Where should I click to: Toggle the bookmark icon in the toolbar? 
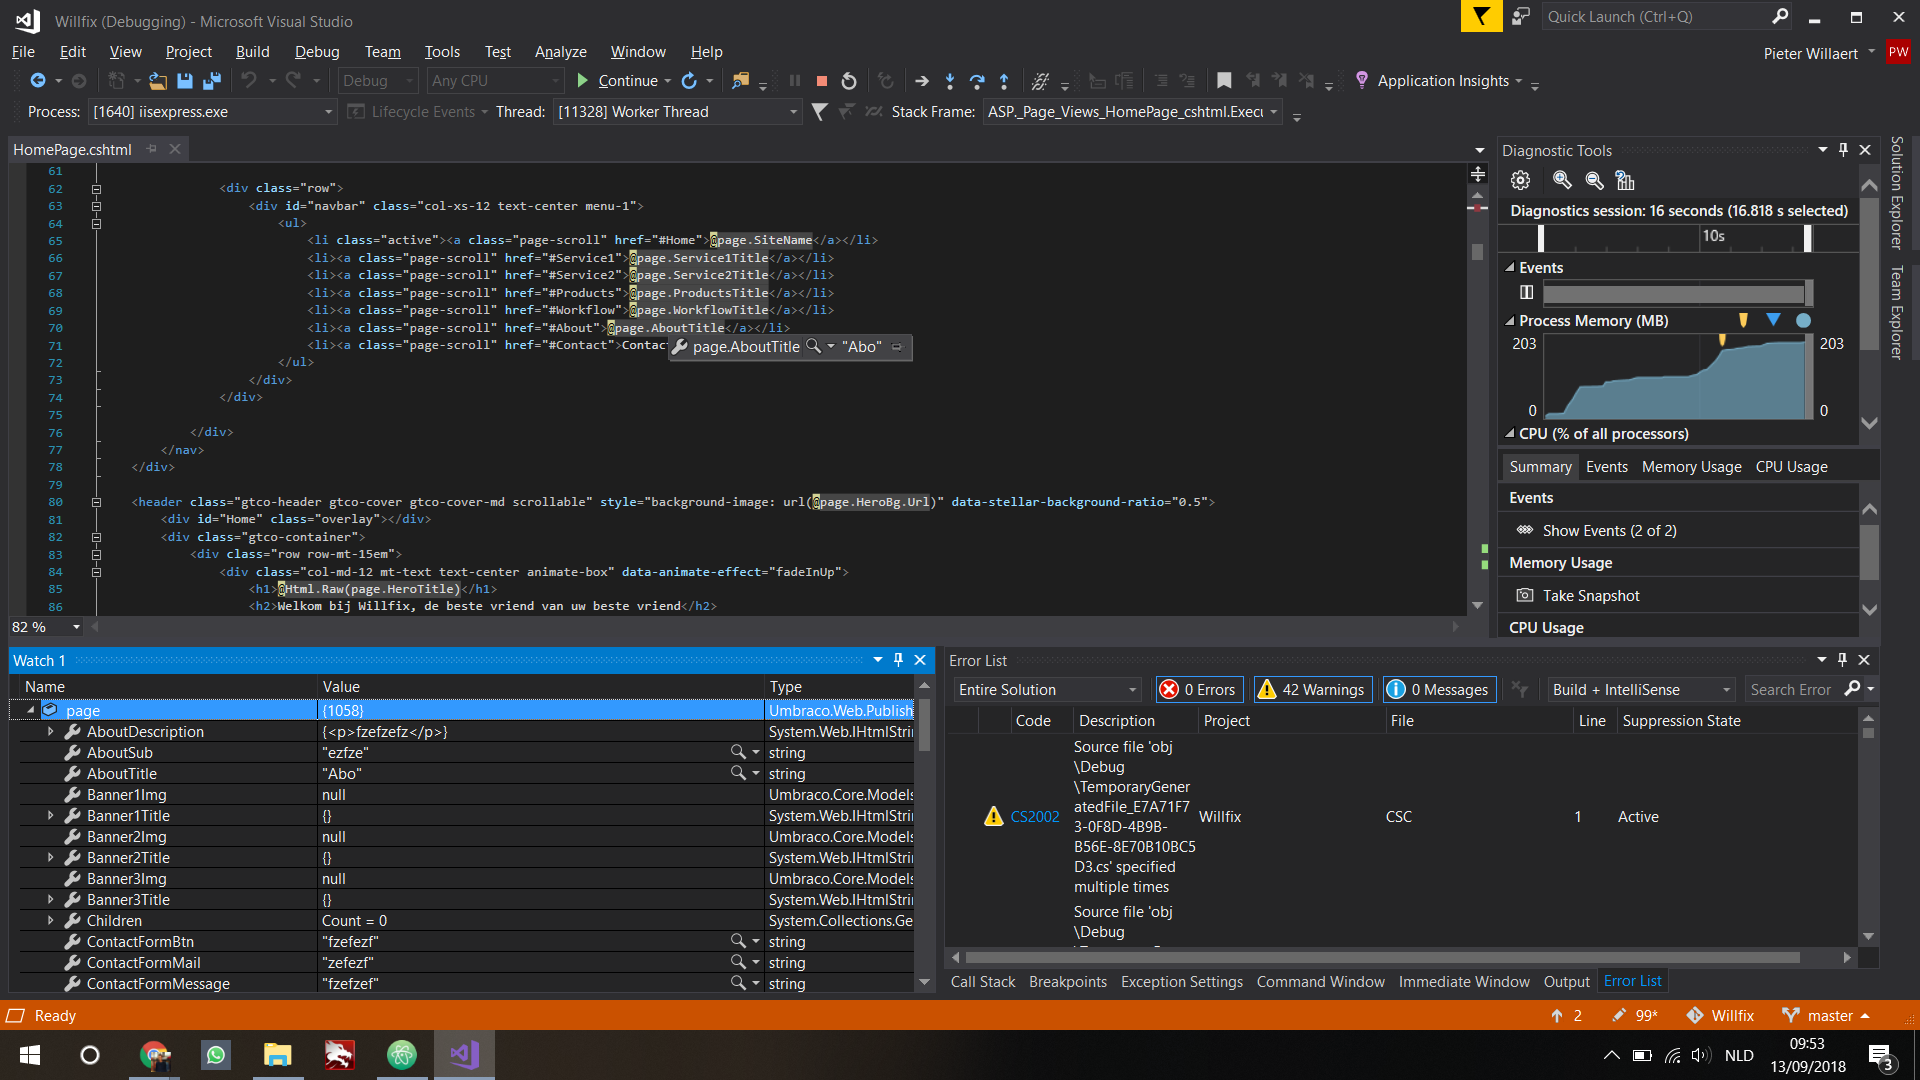click(1224, 81)
